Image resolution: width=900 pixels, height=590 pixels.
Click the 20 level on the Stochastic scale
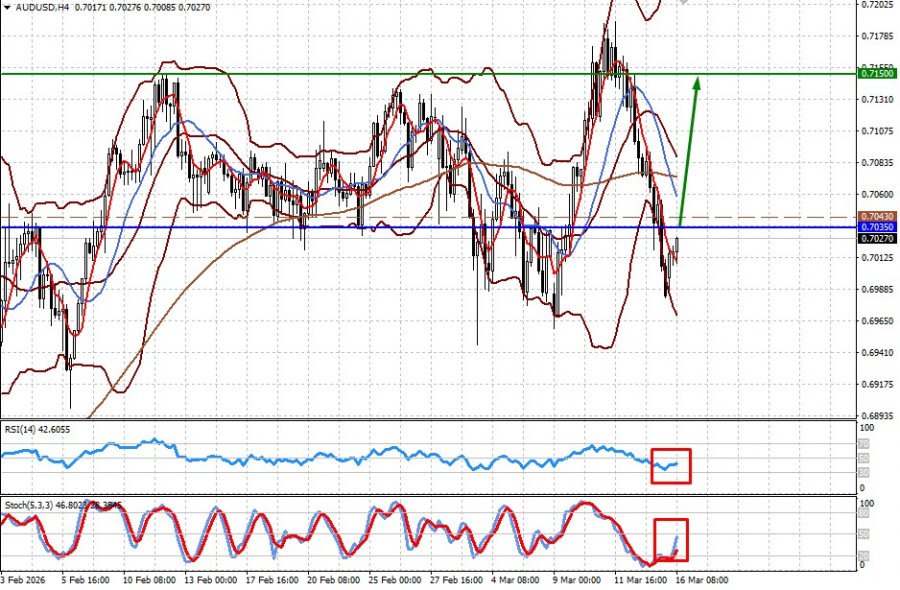pyautogui.click(x=864, y=556)
